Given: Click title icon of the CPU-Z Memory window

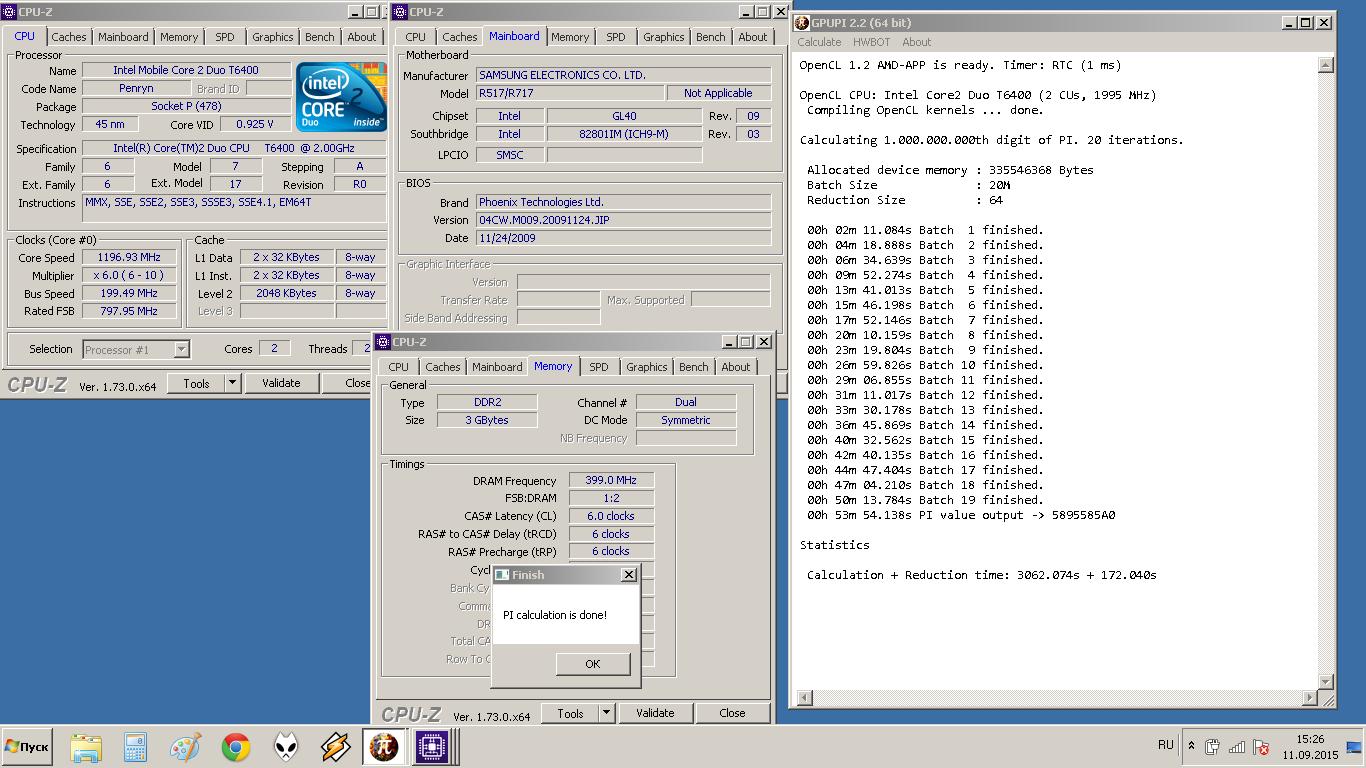Looking at the screenshot, I should [x=384, y=342].
